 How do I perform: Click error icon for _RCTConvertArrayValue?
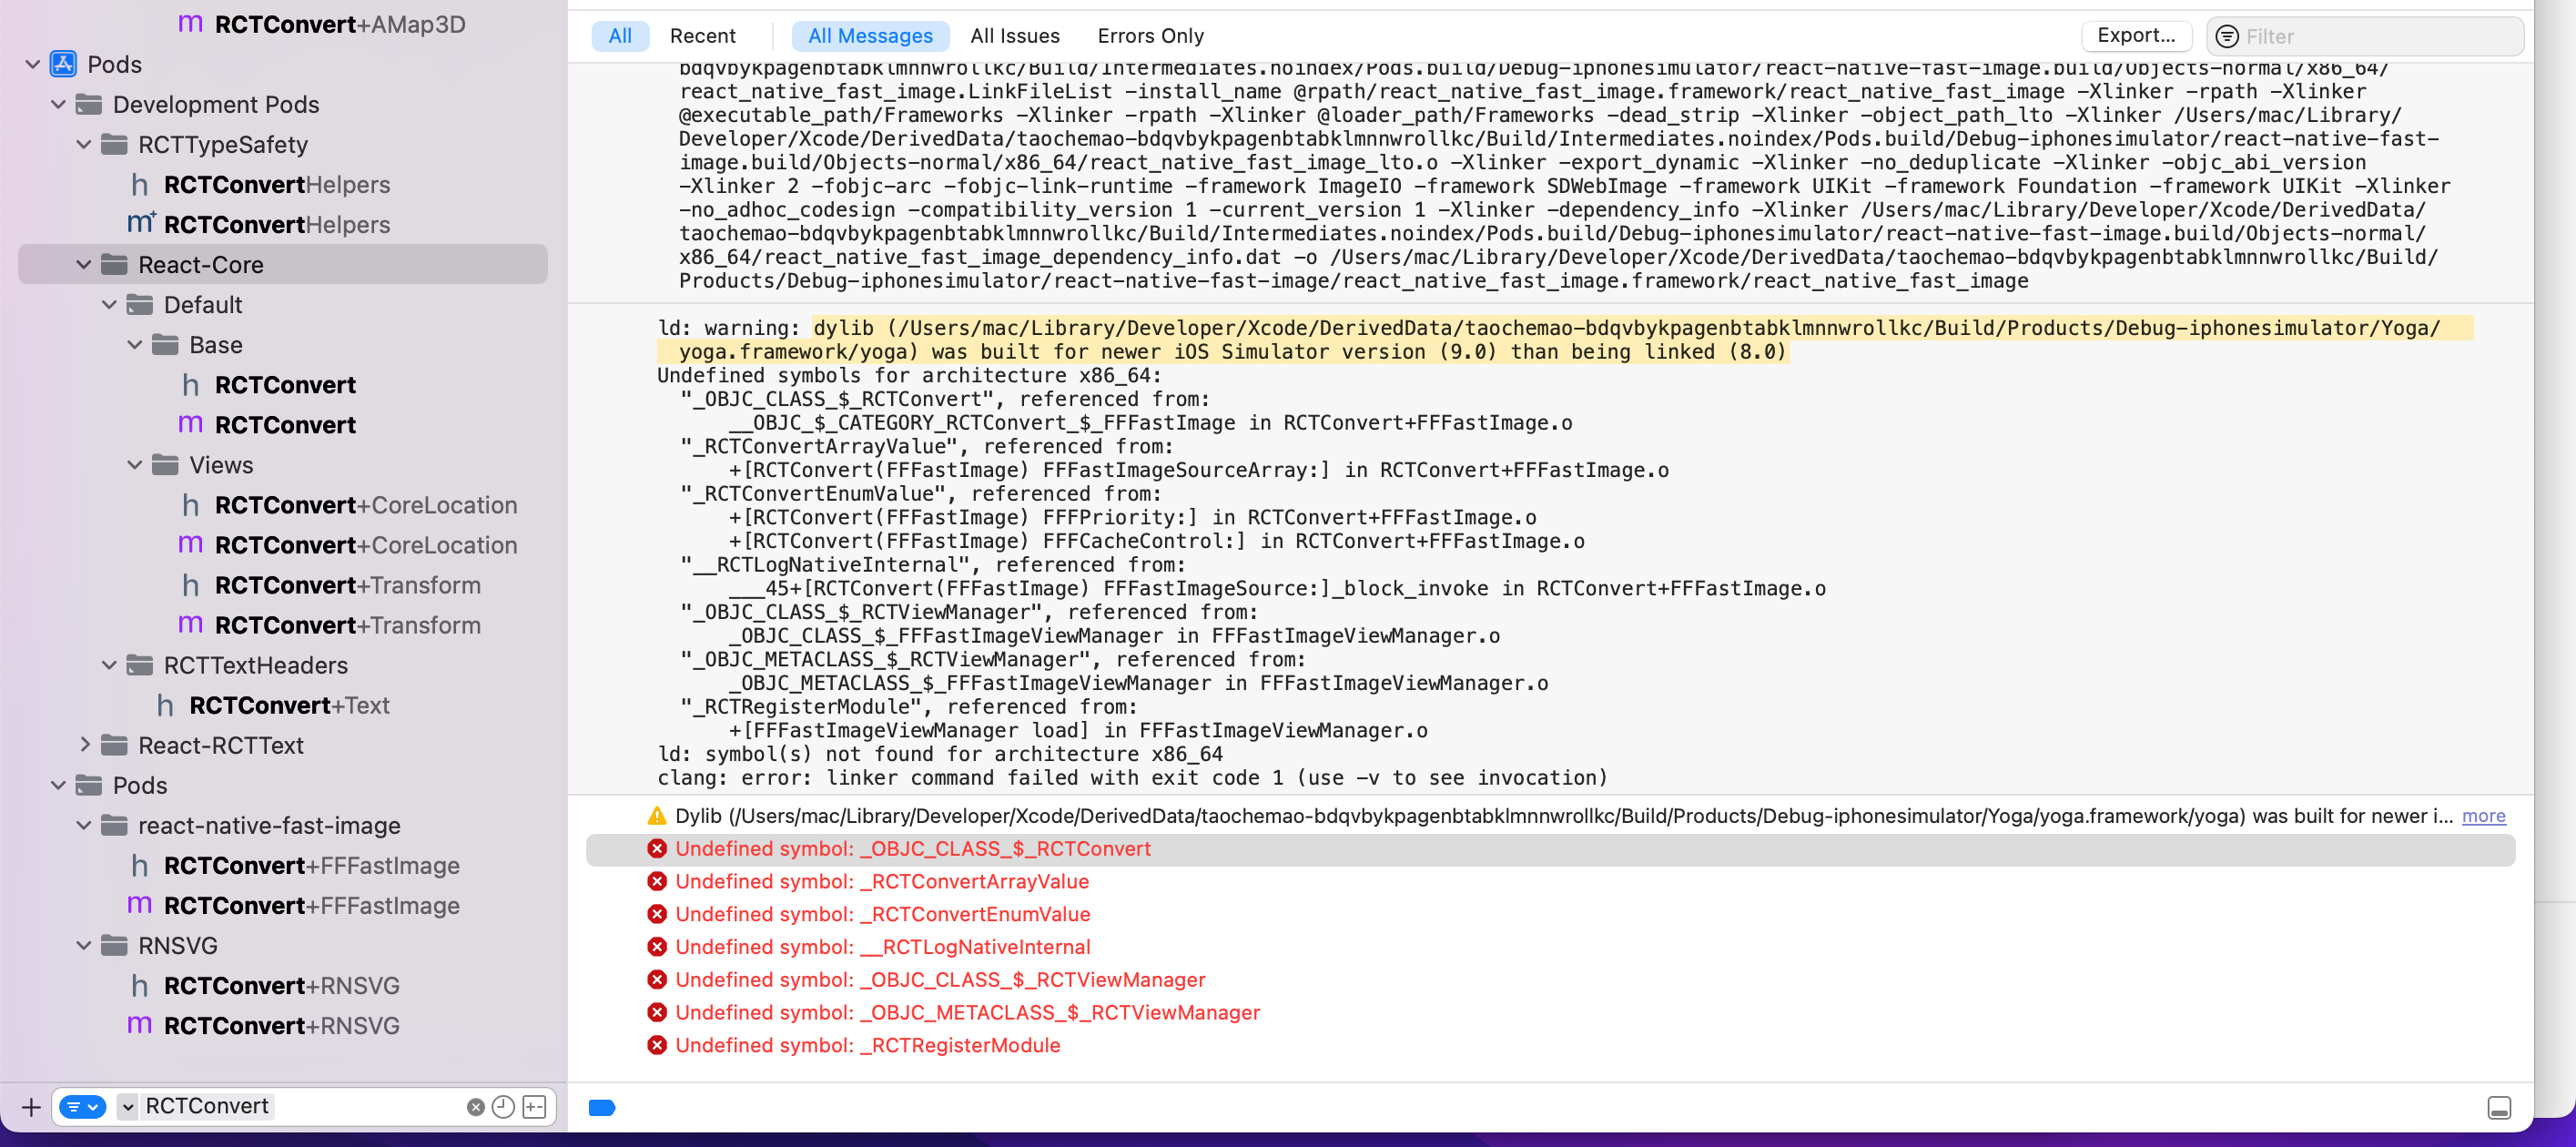[657, 881]
